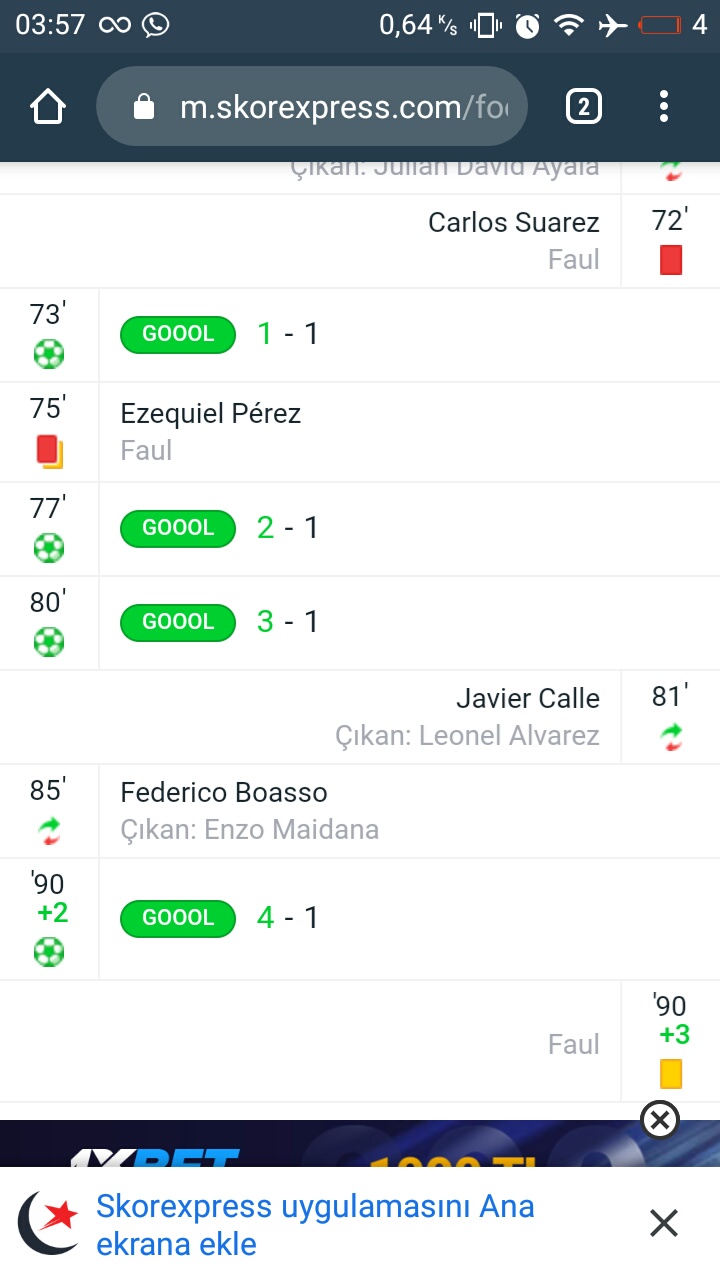
Task: Select the Javier Calle substitution entry
Action: 360,717
